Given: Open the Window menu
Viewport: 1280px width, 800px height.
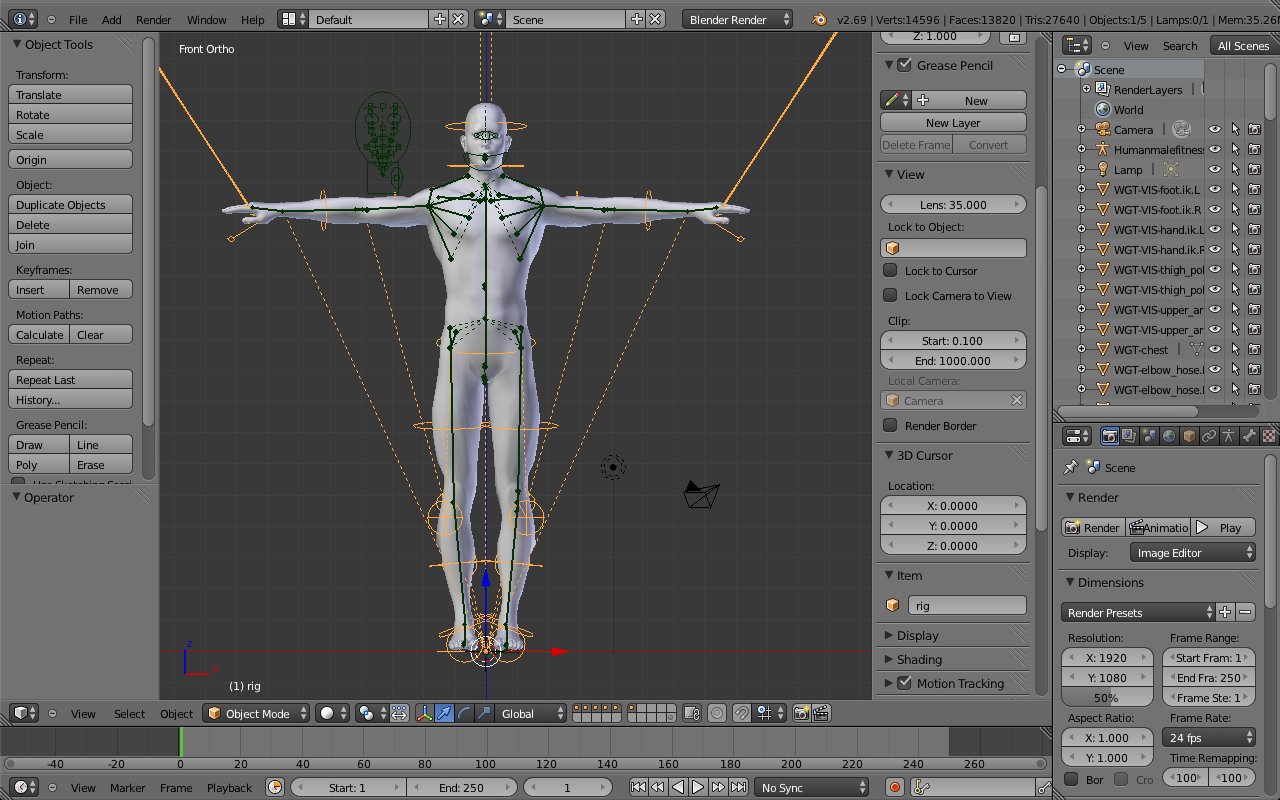Looking at the screenshot, I should tap(206, 19).
